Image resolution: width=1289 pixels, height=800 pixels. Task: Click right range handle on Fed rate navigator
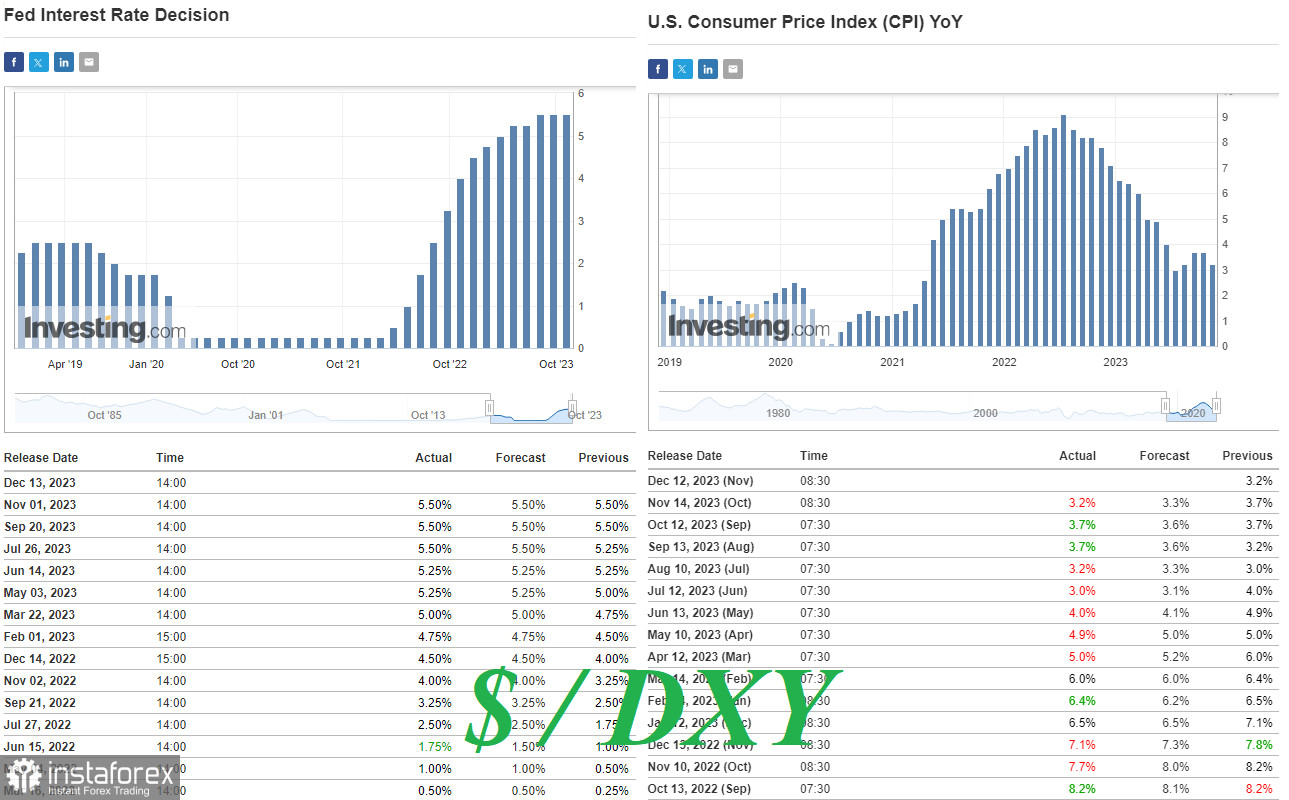click(573, 407)
